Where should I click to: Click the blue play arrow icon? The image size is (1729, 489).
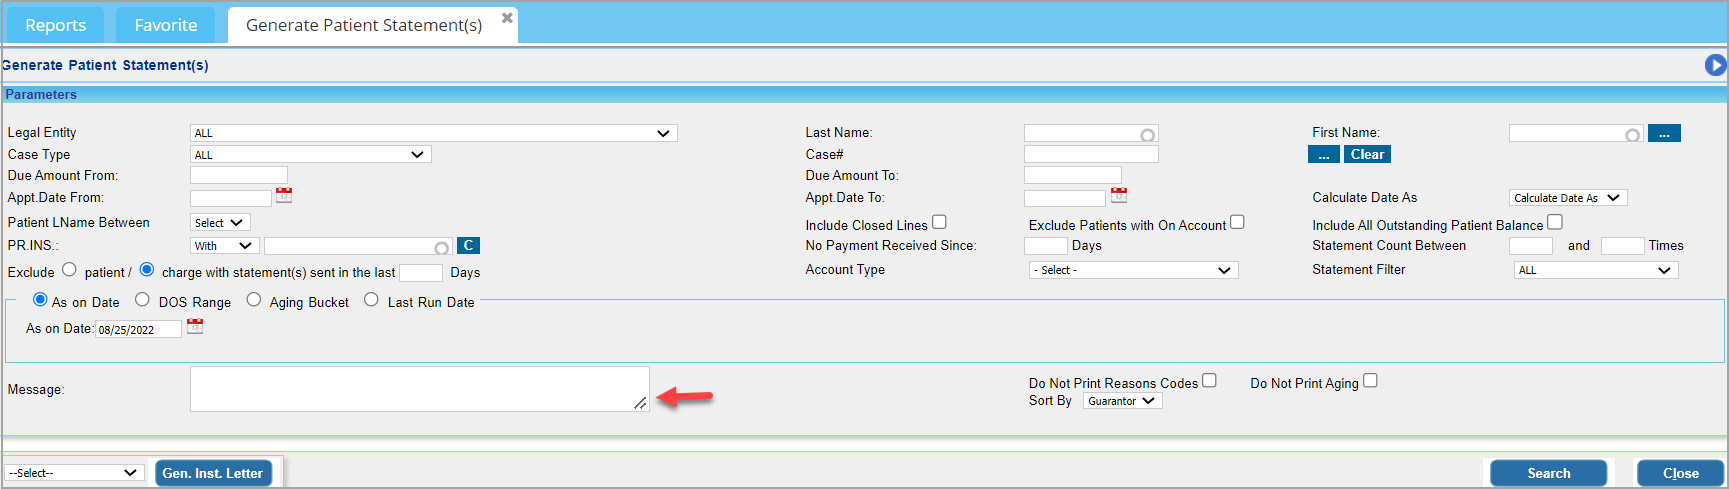click(x=1715, y=65)
